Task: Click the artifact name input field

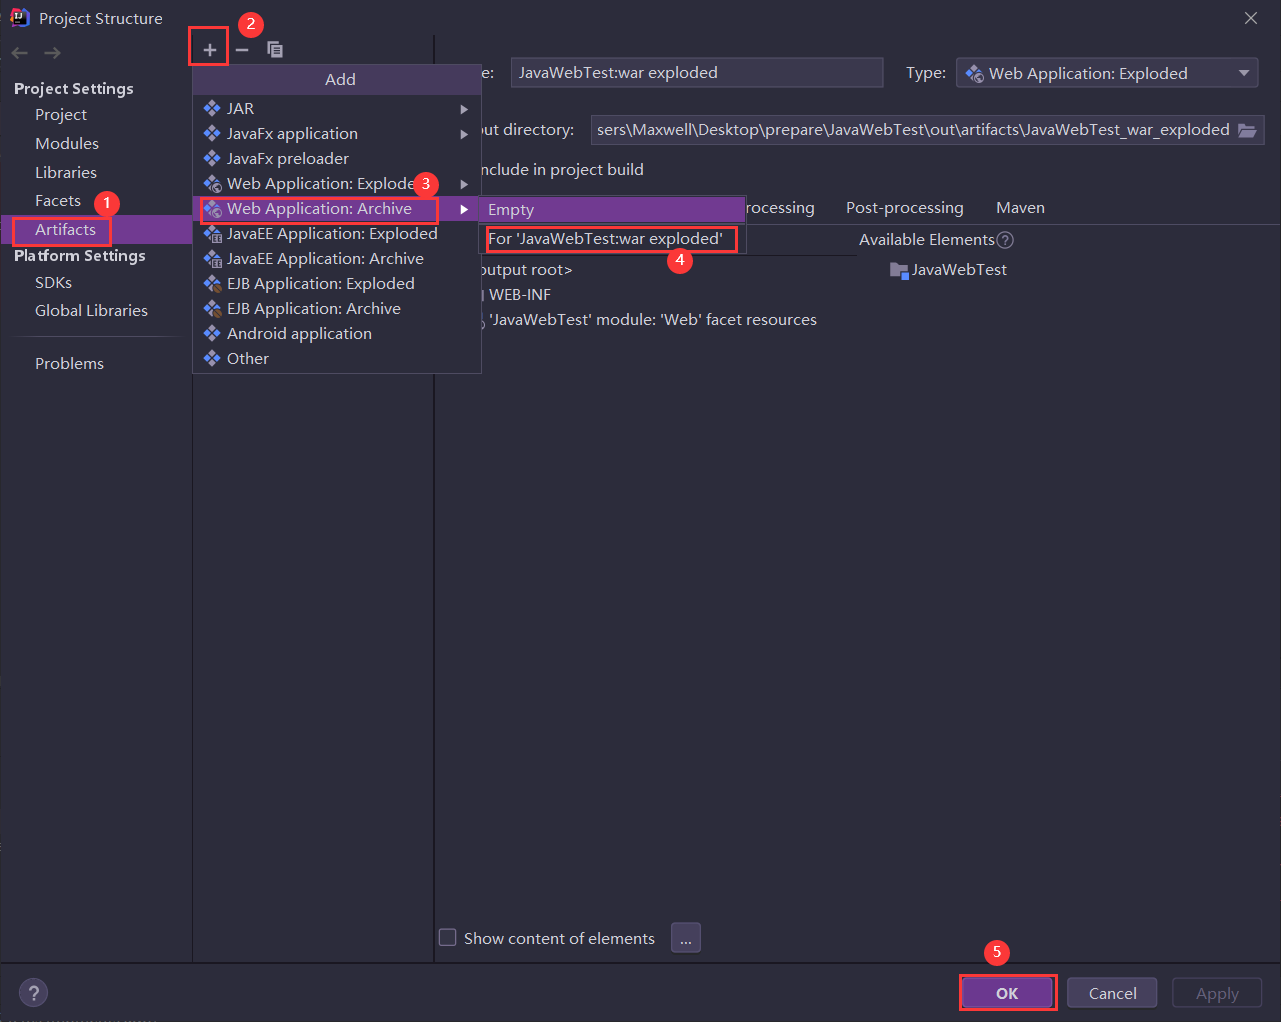Action: click(696, 73)
